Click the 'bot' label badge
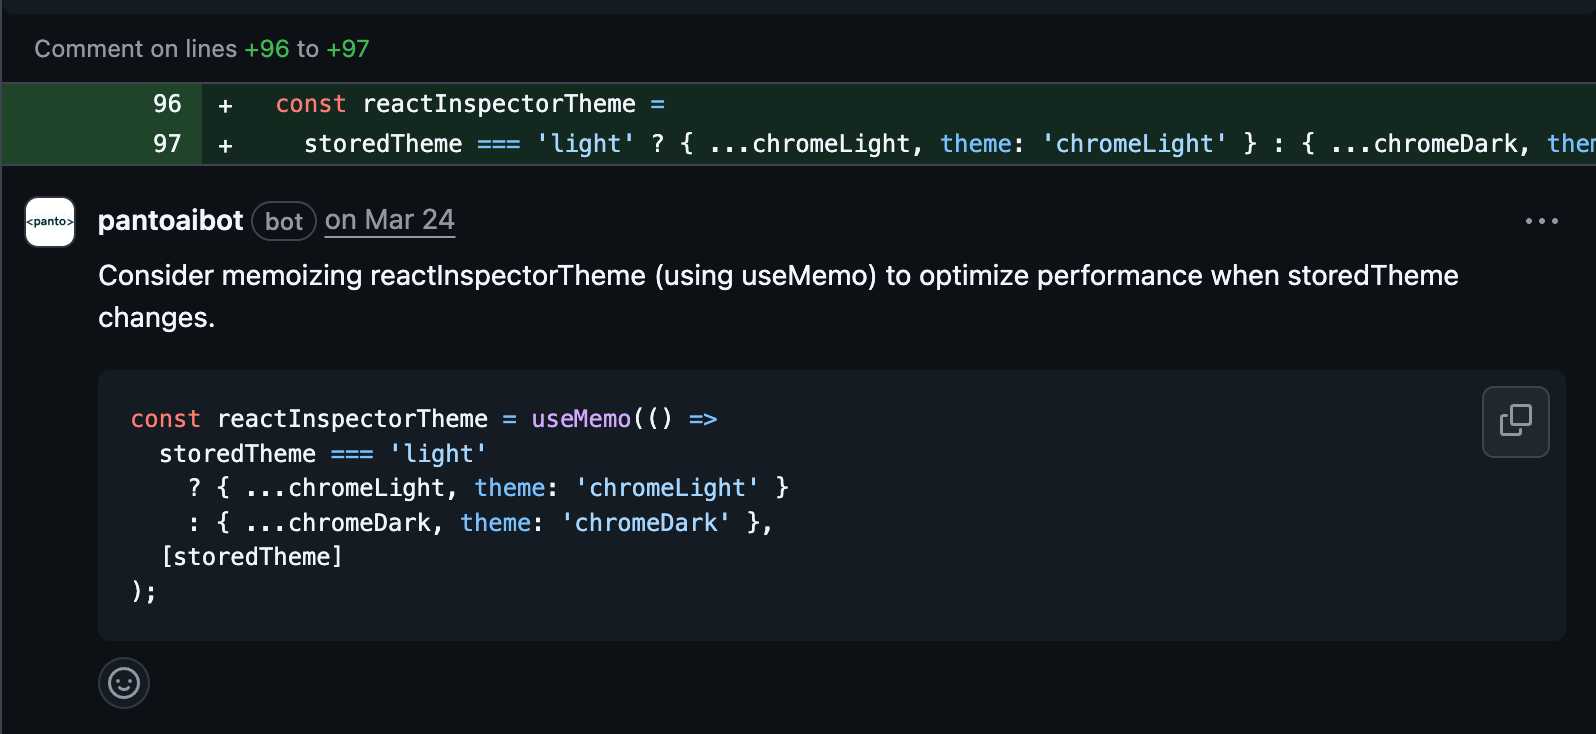Image resolution: width=1596 pixels, height=734 pixels. 284,221
